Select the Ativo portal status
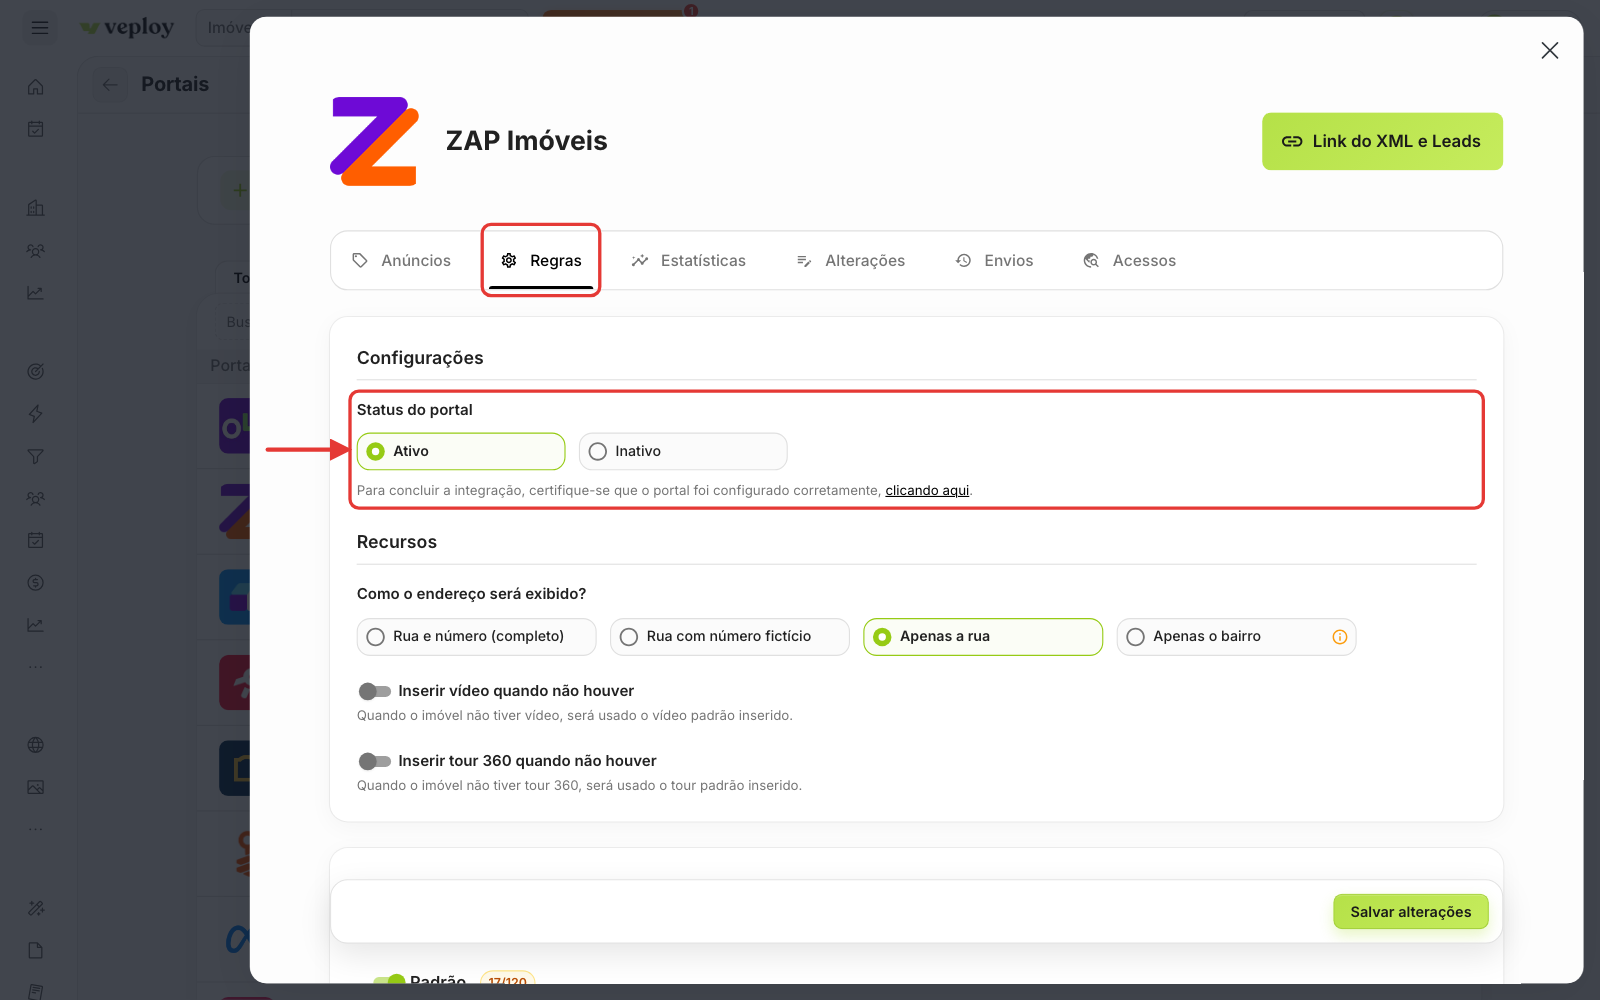Image resolution: width=1600 pixels, height=1000 pixels. pyautogui.click(x=461, y=451)
